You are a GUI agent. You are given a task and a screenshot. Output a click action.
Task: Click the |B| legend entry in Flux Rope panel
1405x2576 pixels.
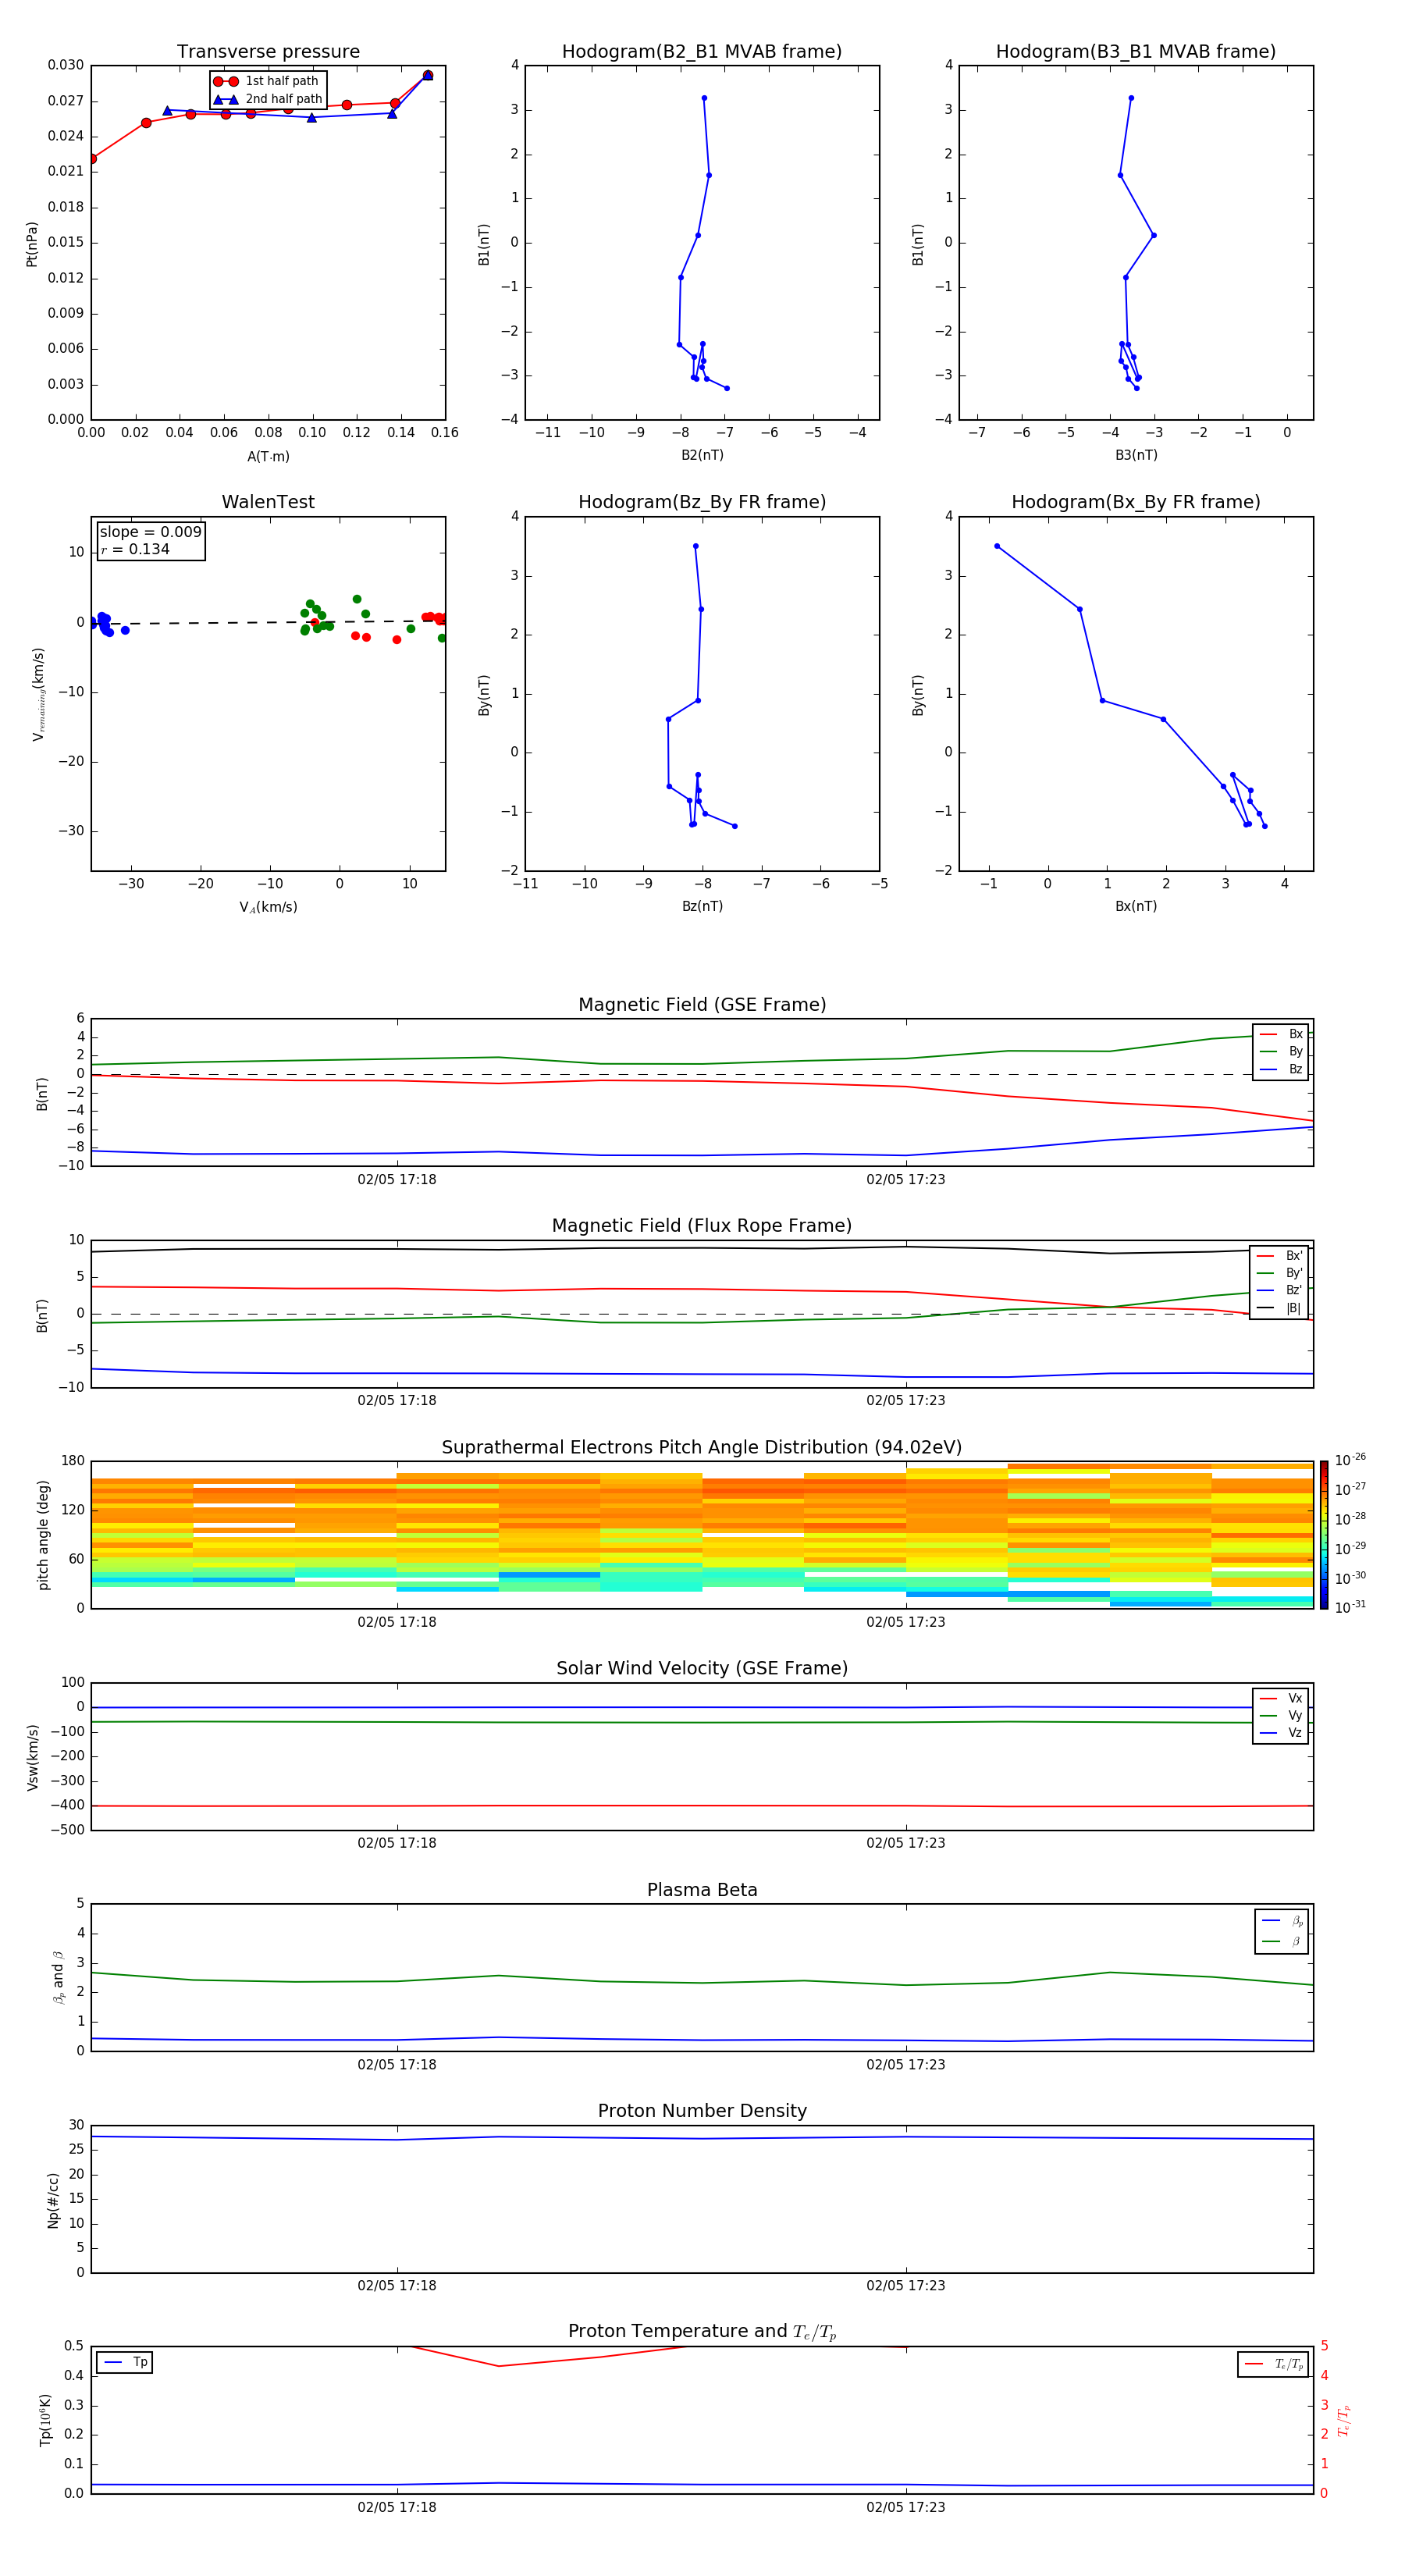pyautogui.click(x=1279, y=1308)
